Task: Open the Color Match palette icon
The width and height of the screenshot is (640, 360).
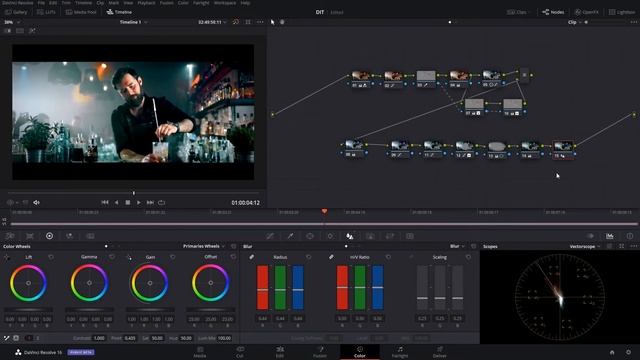Action: (30, 236)
